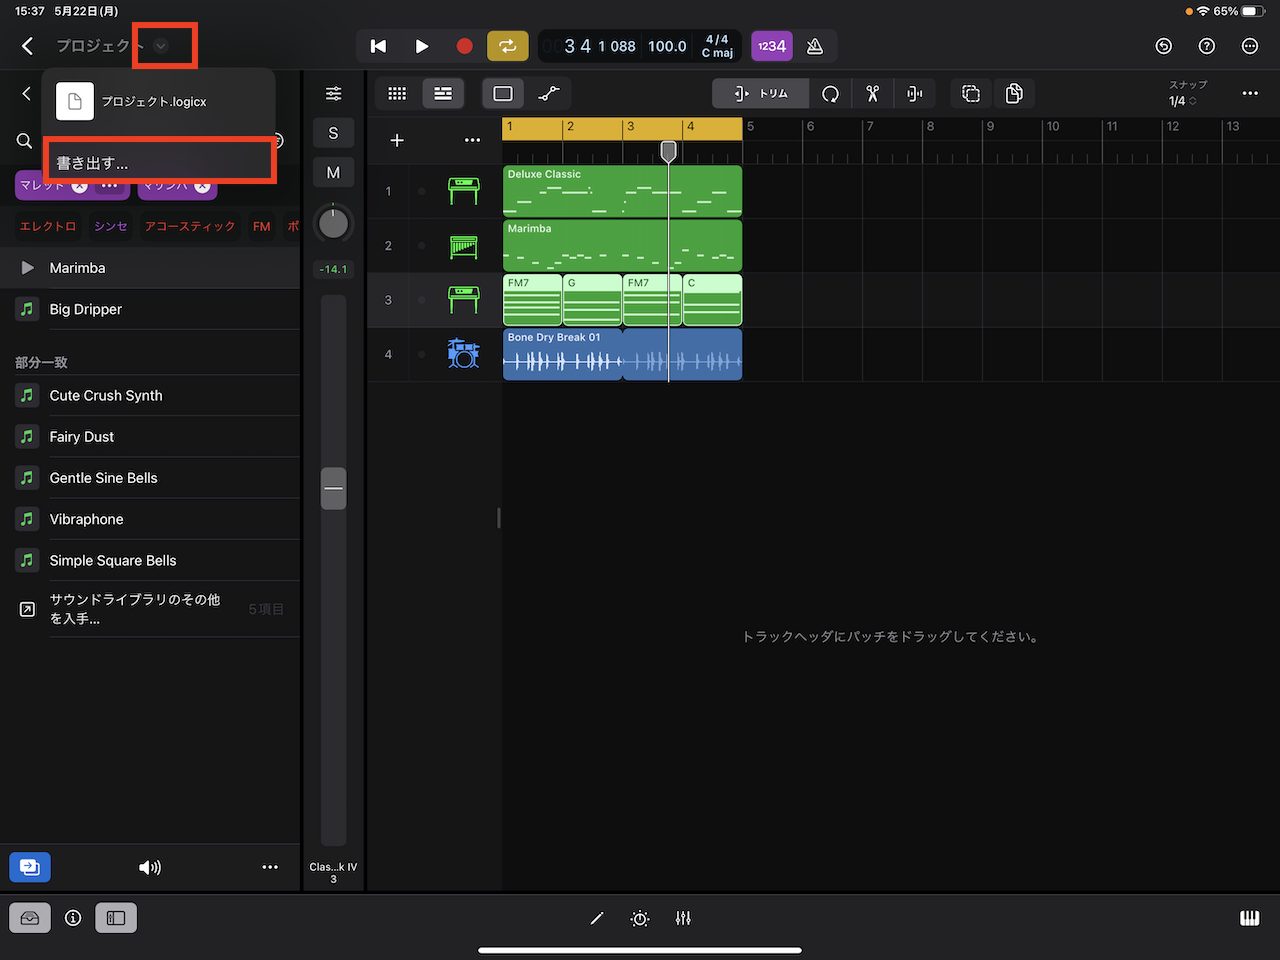1280x960 pixels.
Task: Open the top-right more options menu
Action: (x=1249, y=46)
